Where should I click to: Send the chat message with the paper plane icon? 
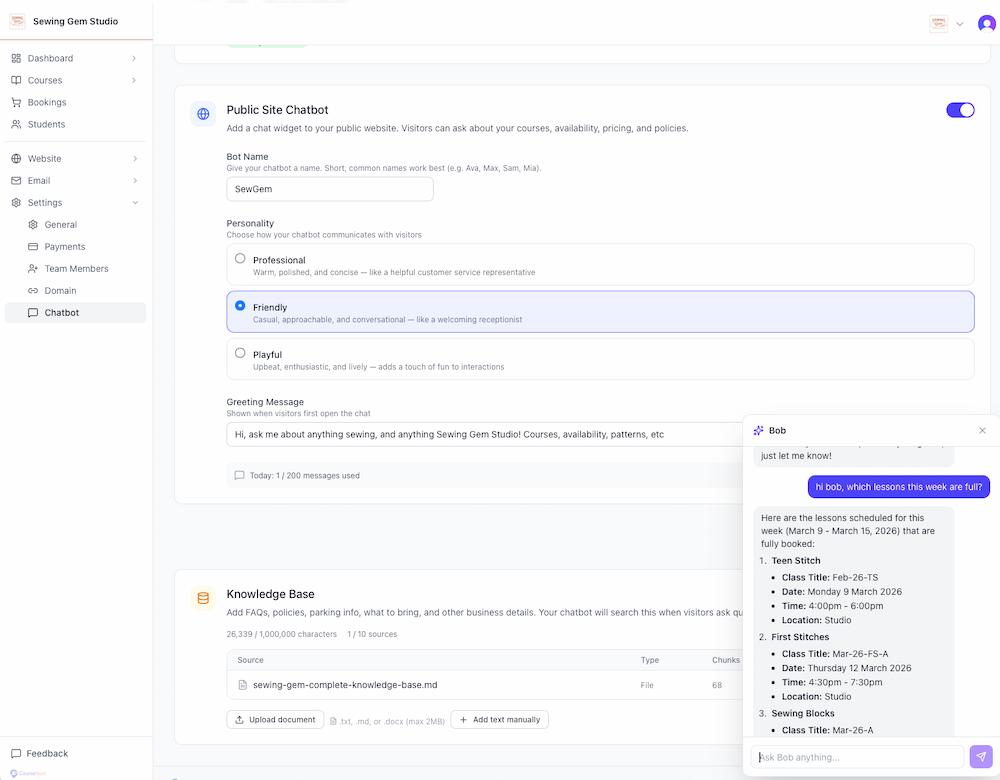[980, 756]
